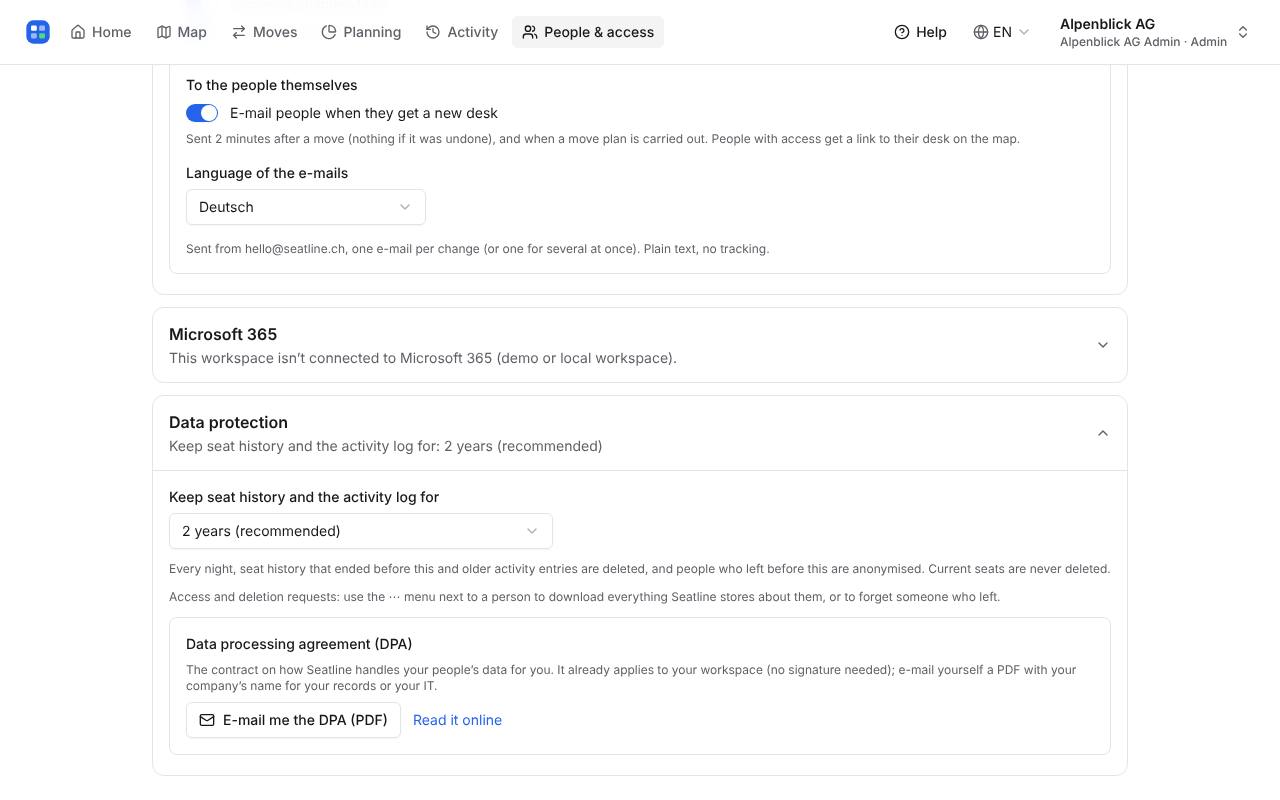Click the globe language icon
Viewport: 1280px width, 800px height.
(981, 32)
